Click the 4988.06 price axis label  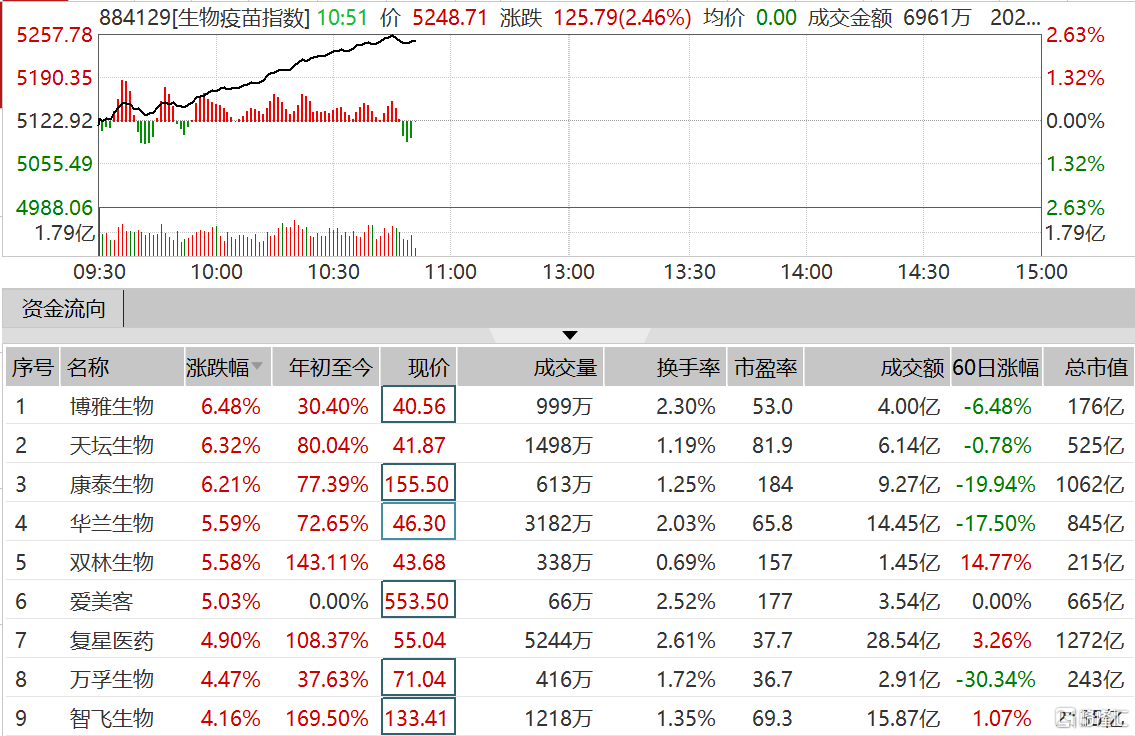(54, 208)
